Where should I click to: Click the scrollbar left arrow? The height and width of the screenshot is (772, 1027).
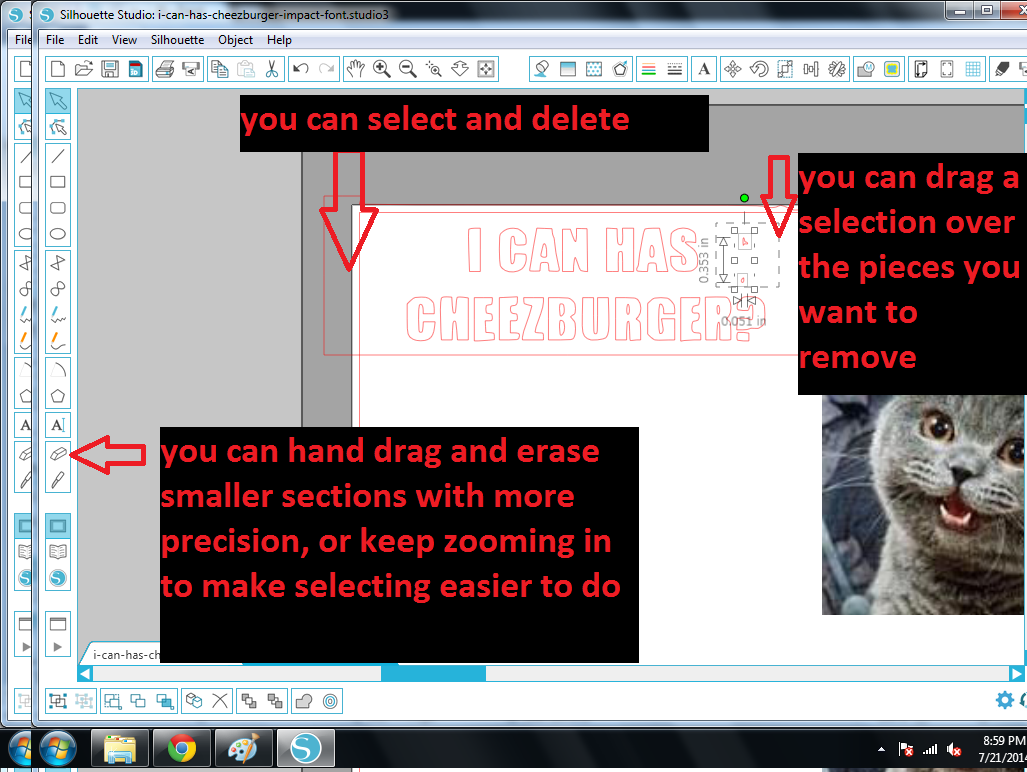[x=85, y=673]
